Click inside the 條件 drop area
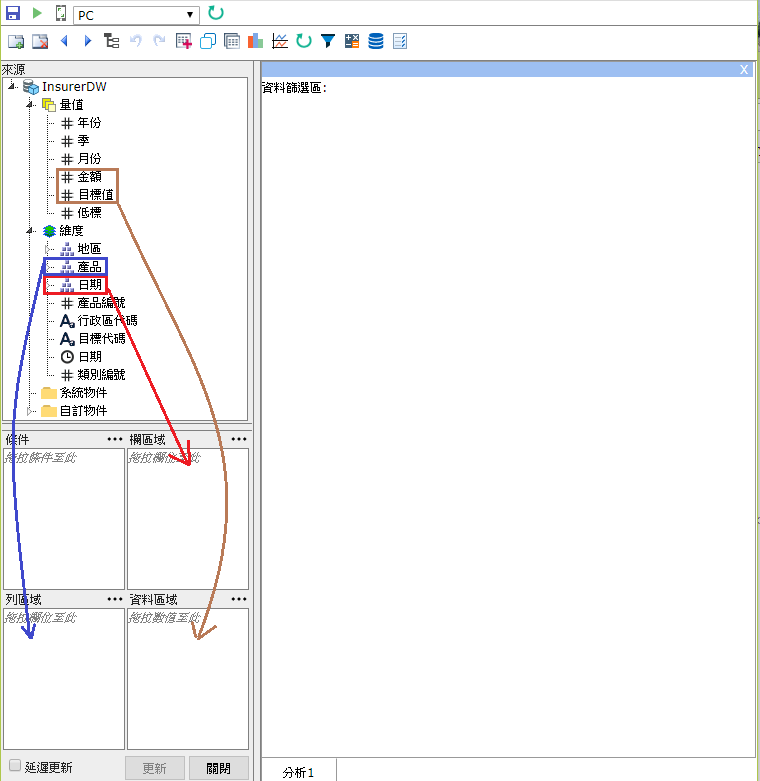Viewport: 760px width, 781px height. coord(64,519)
